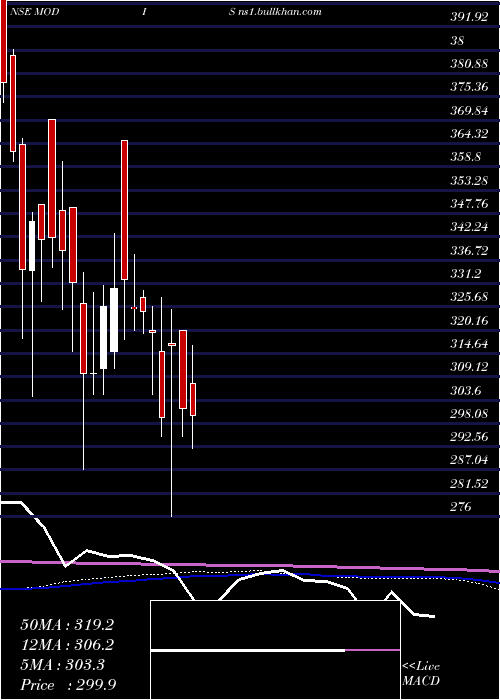Click the 281.52 price axis label

click(x=469, y=484)
